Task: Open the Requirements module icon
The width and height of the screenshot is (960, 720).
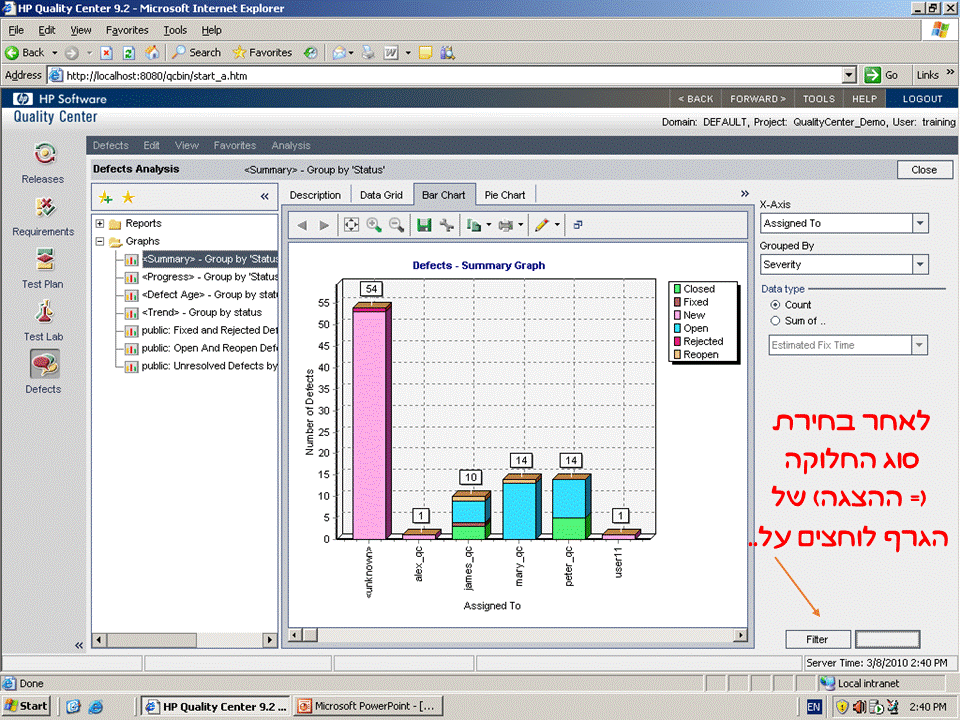Action: click(x=45, y=208)
